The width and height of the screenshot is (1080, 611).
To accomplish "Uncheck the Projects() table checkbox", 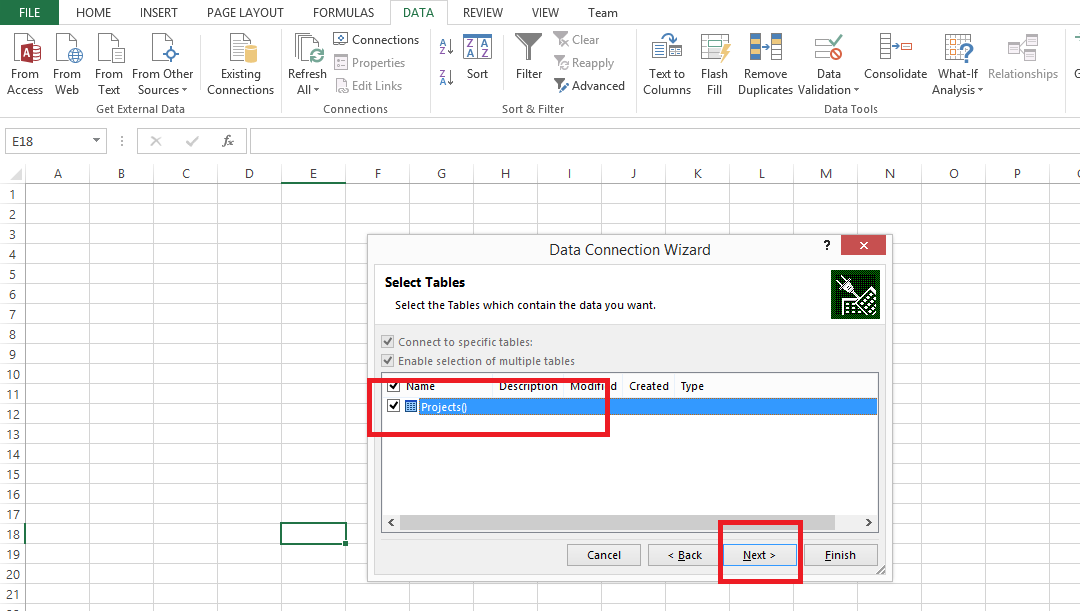I will click(393, 406).
